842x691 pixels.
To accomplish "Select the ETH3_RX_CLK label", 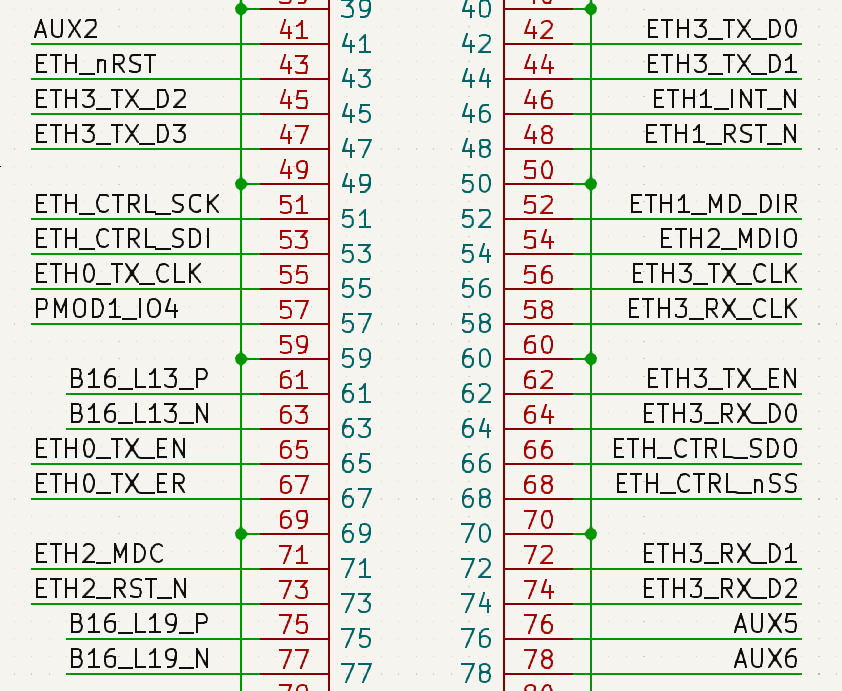I will point(713,309).
